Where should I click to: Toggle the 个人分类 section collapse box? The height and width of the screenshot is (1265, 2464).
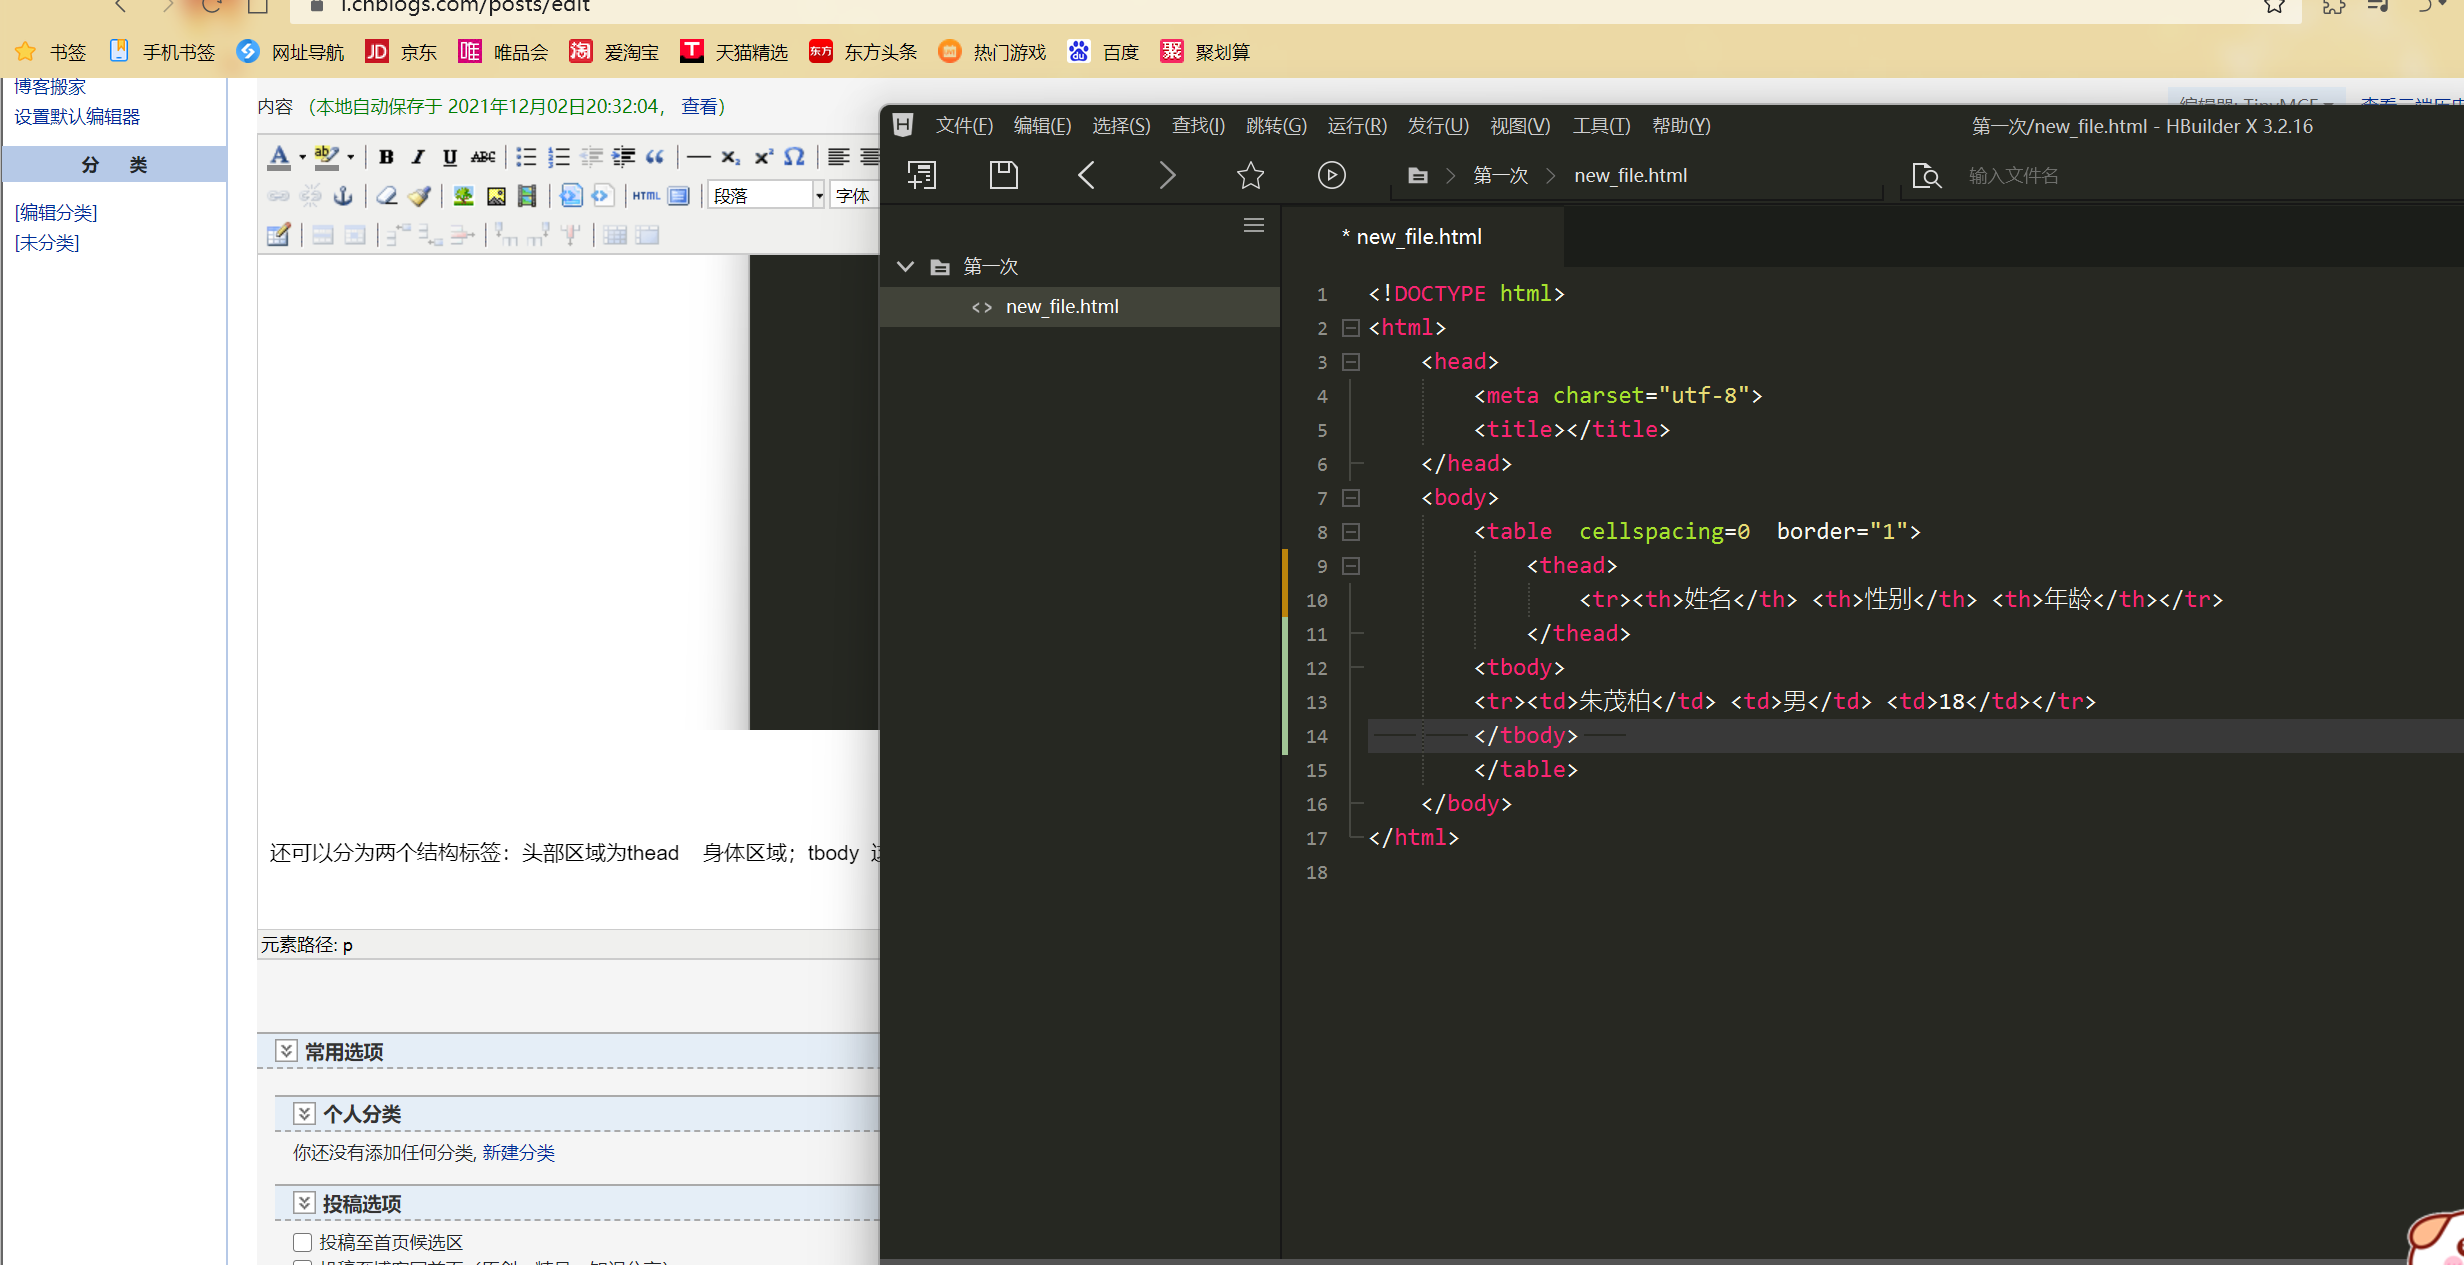pyautogui.click(x=304, y=1113)
